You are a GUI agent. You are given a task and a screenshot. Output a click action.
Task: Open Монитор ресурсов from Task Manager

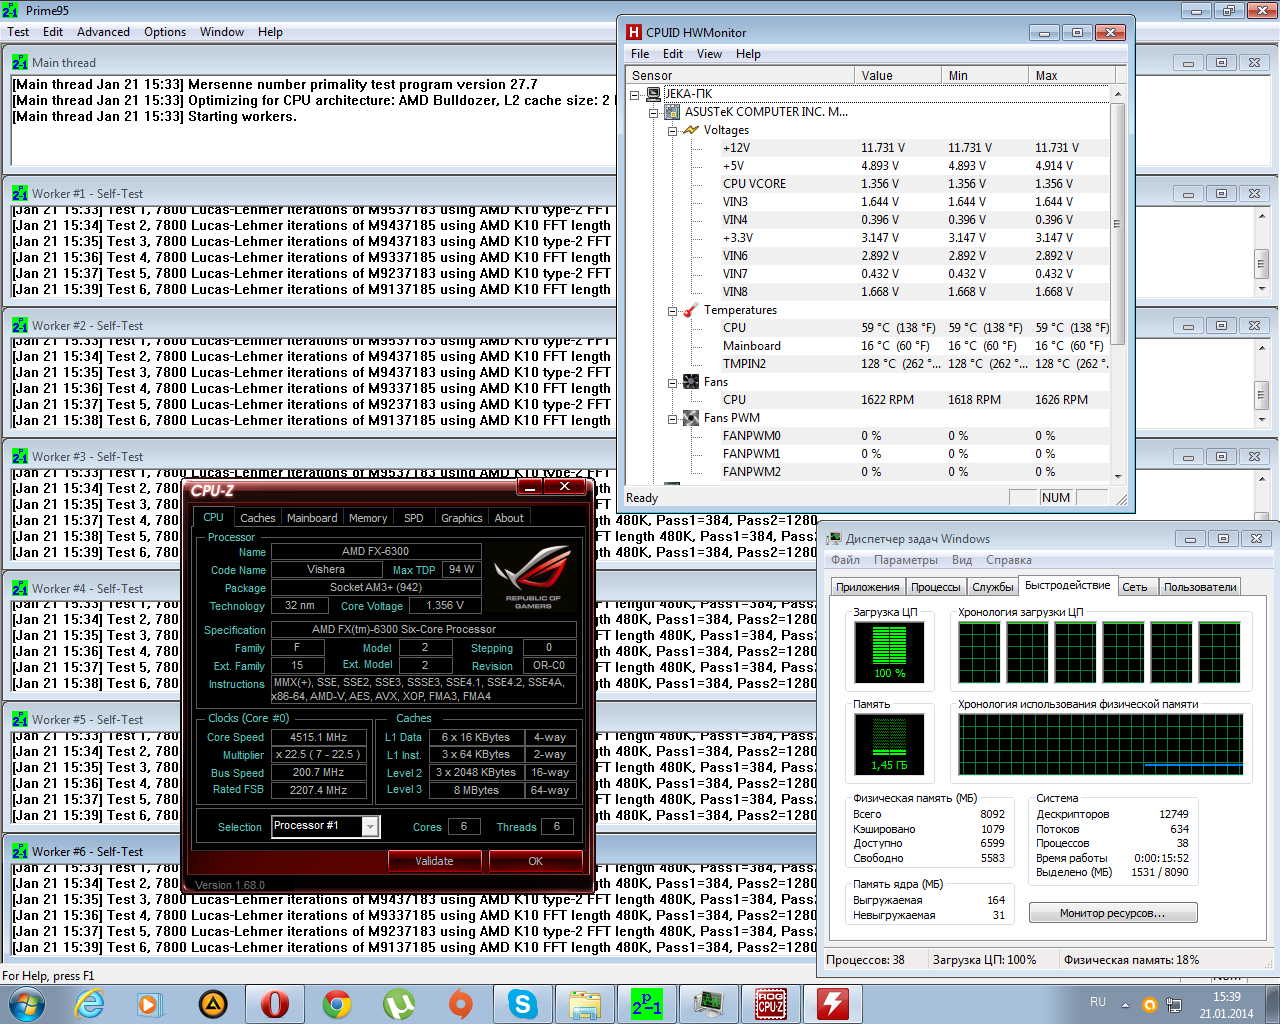point(1113,913)
